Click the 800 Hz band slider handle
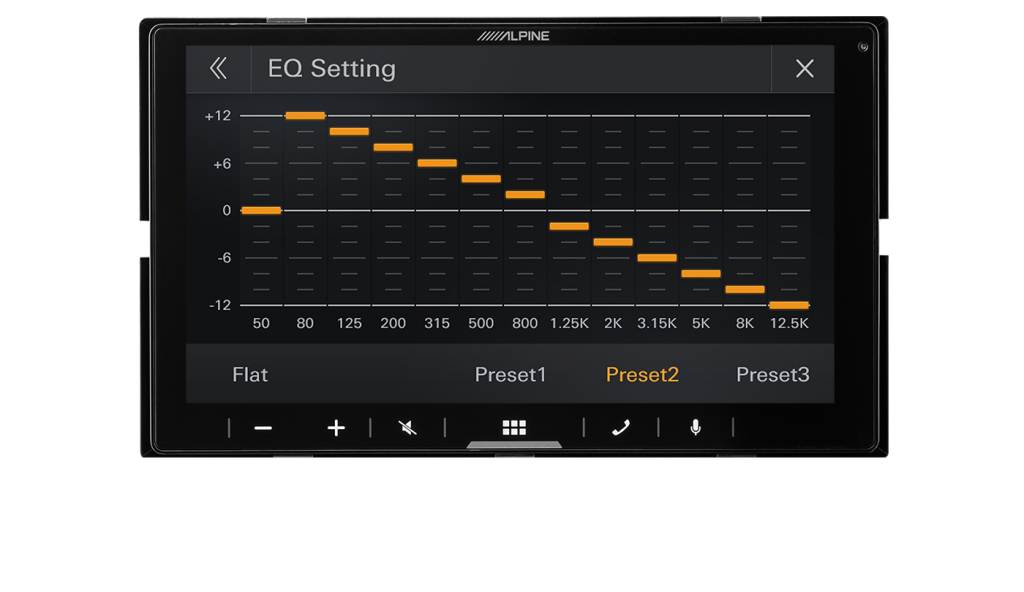Viewport: 1024px width, 592px height. (525, 194)
